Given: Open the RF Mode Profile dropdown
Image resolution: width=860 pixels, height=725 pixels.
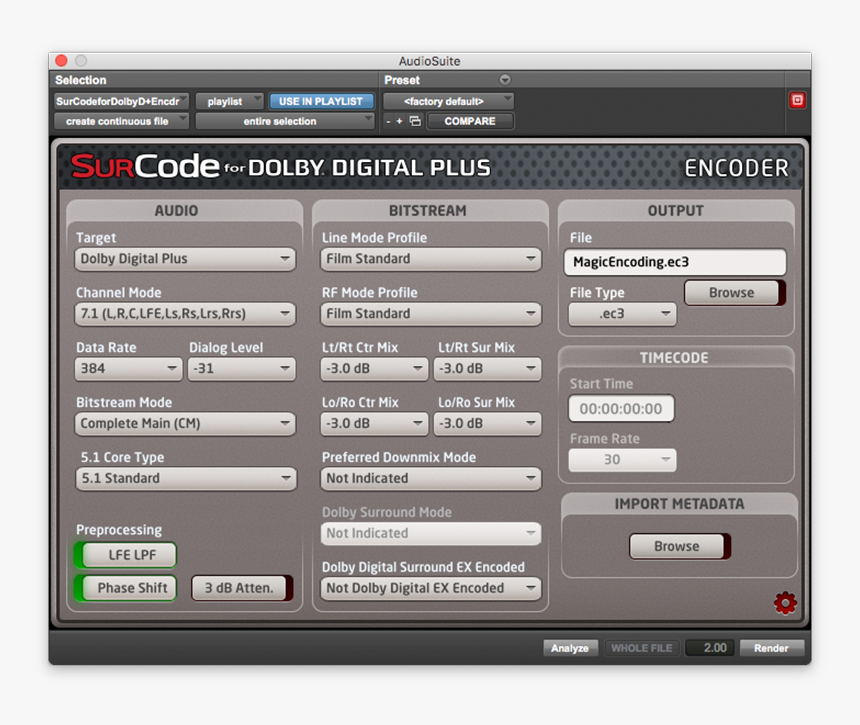Looking at the screenshot, I should tap(431, 314).
